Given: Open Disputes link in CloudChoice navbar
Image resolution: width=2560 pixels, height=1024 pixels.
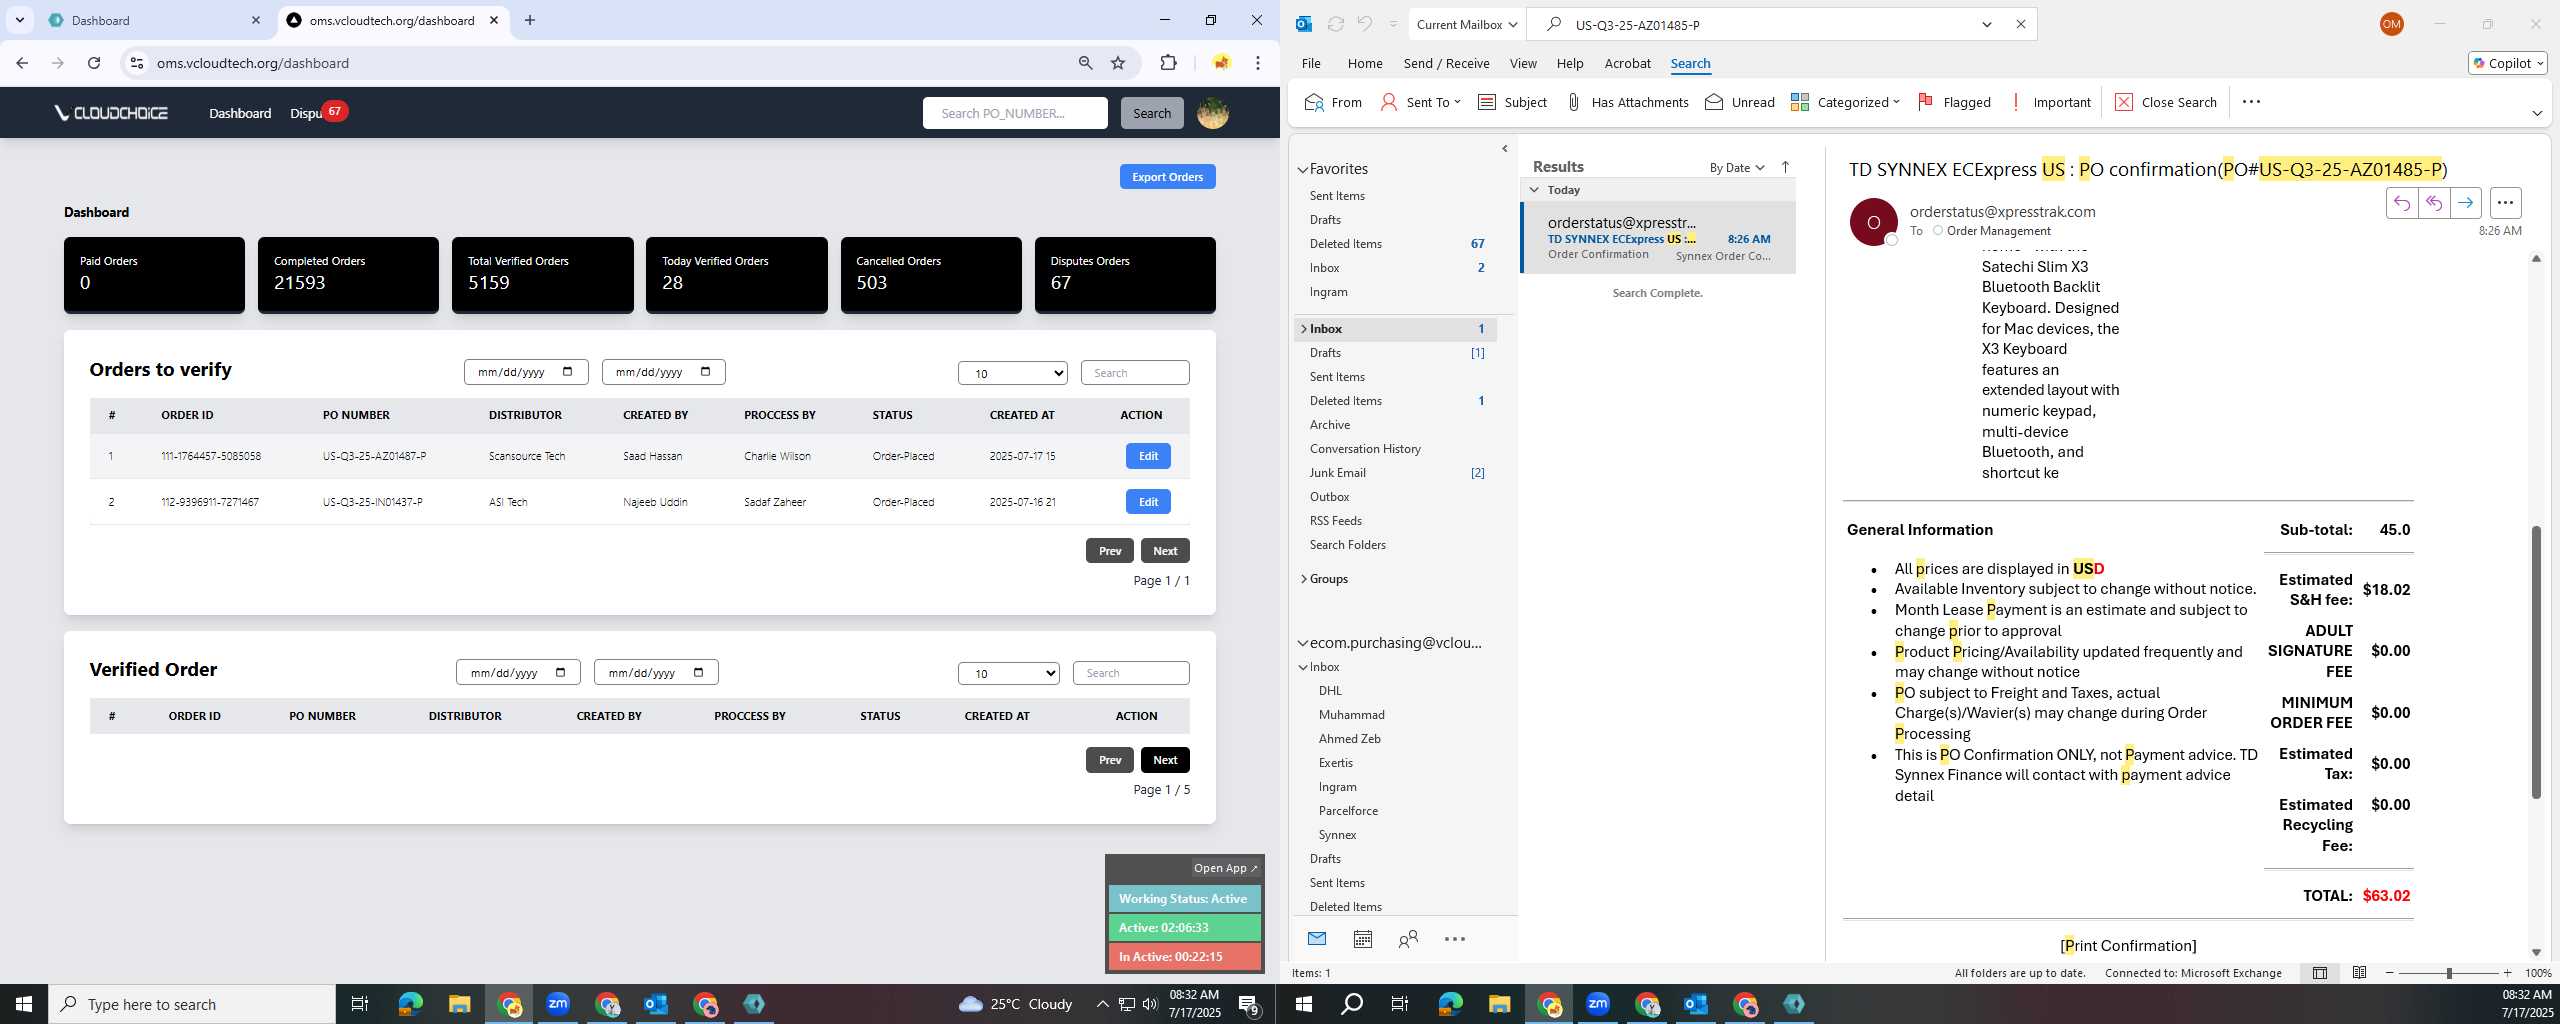Looking at the screenshot, I should pyautogui.click(x=306, y=113).
